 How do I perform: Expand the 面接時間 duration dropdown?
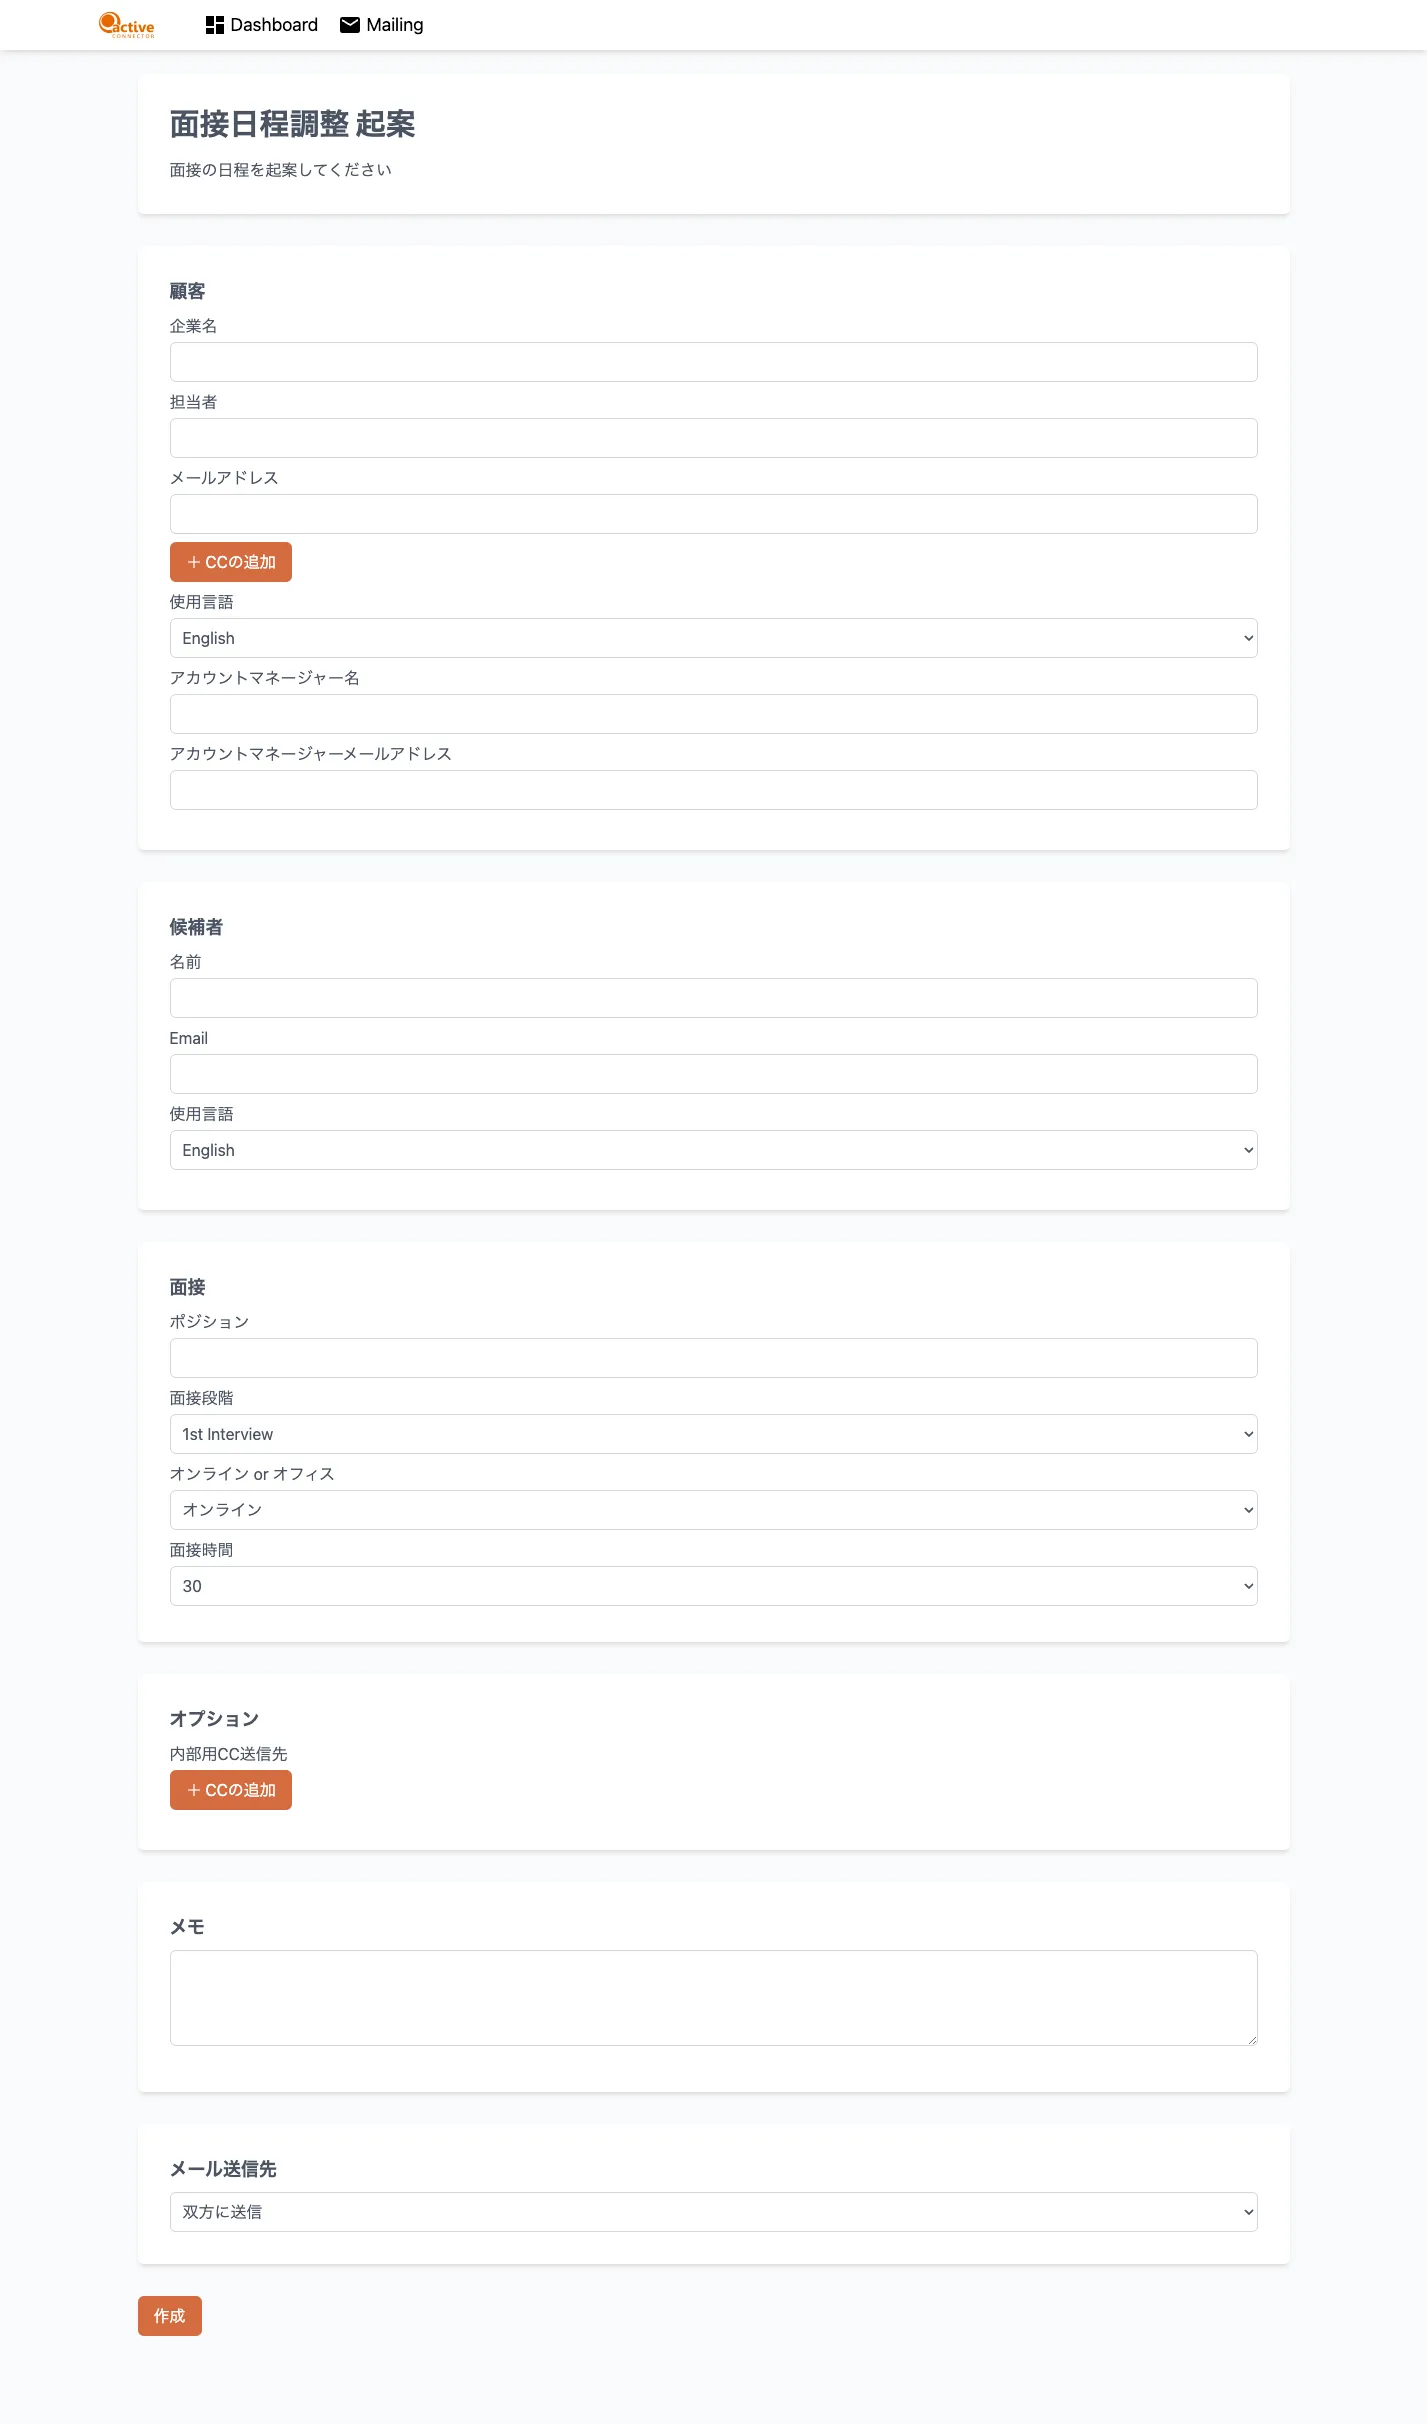tap(713, 1586)
